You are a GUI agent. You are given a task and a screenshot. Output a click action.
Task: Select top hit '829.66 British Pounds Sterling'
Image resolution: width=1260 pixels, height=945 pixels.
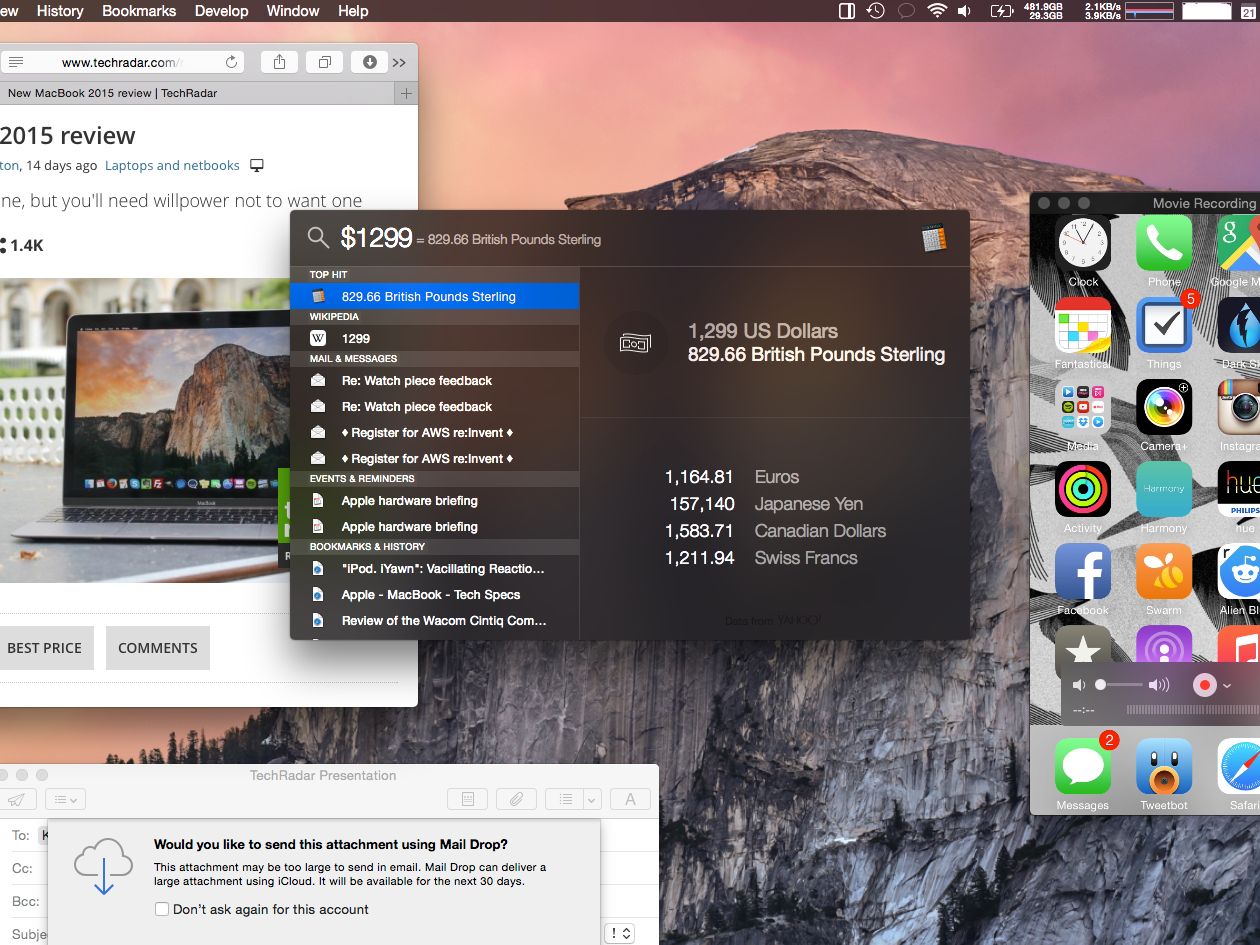point(434,296)
